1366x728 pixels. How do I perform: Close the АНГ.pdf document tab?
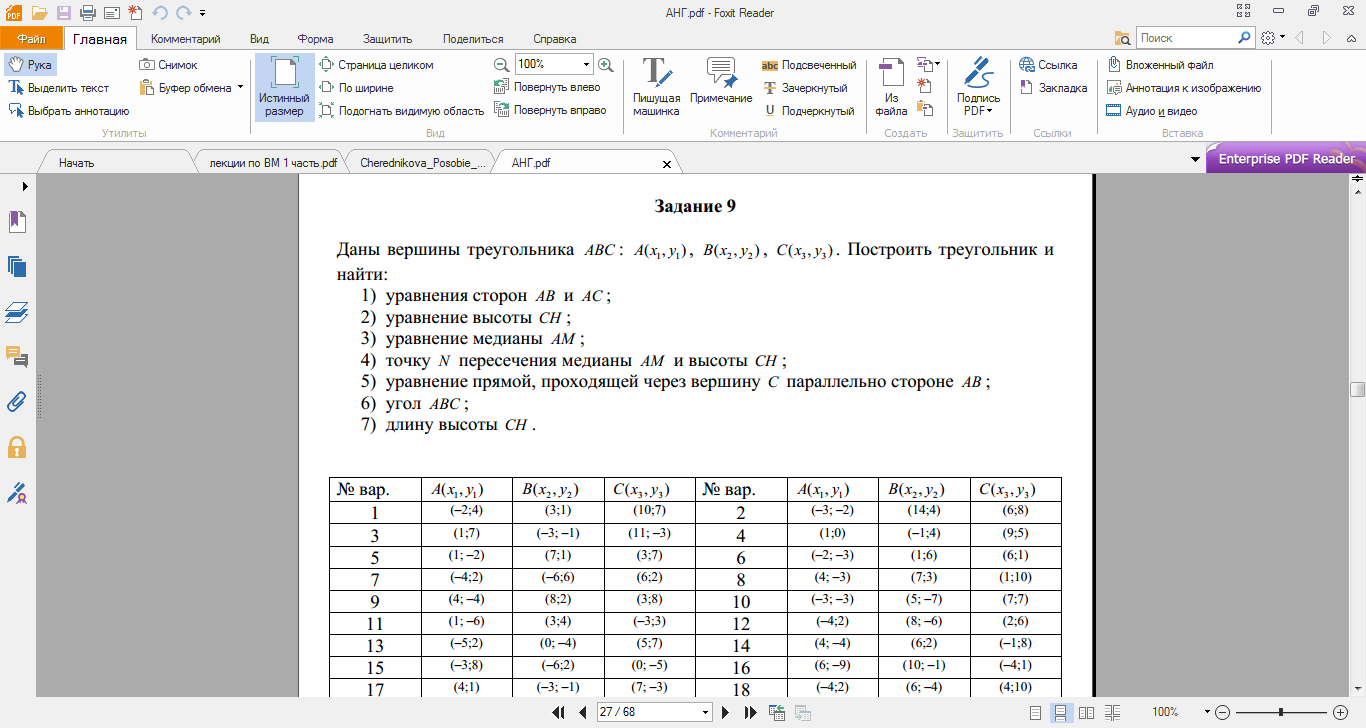pos(667,163)
